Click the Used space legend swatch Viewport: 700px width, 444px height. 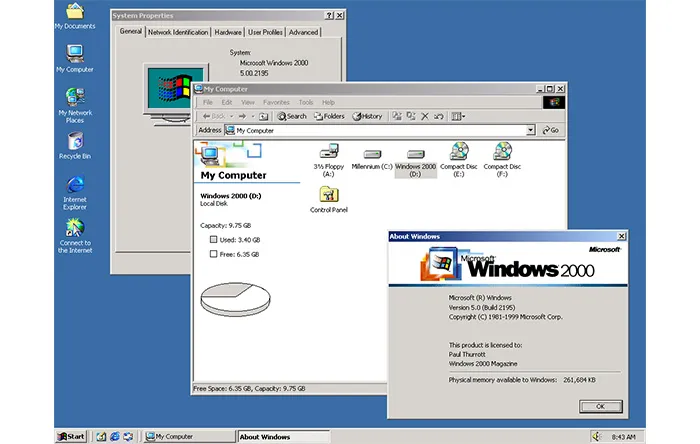pos(213,240)
